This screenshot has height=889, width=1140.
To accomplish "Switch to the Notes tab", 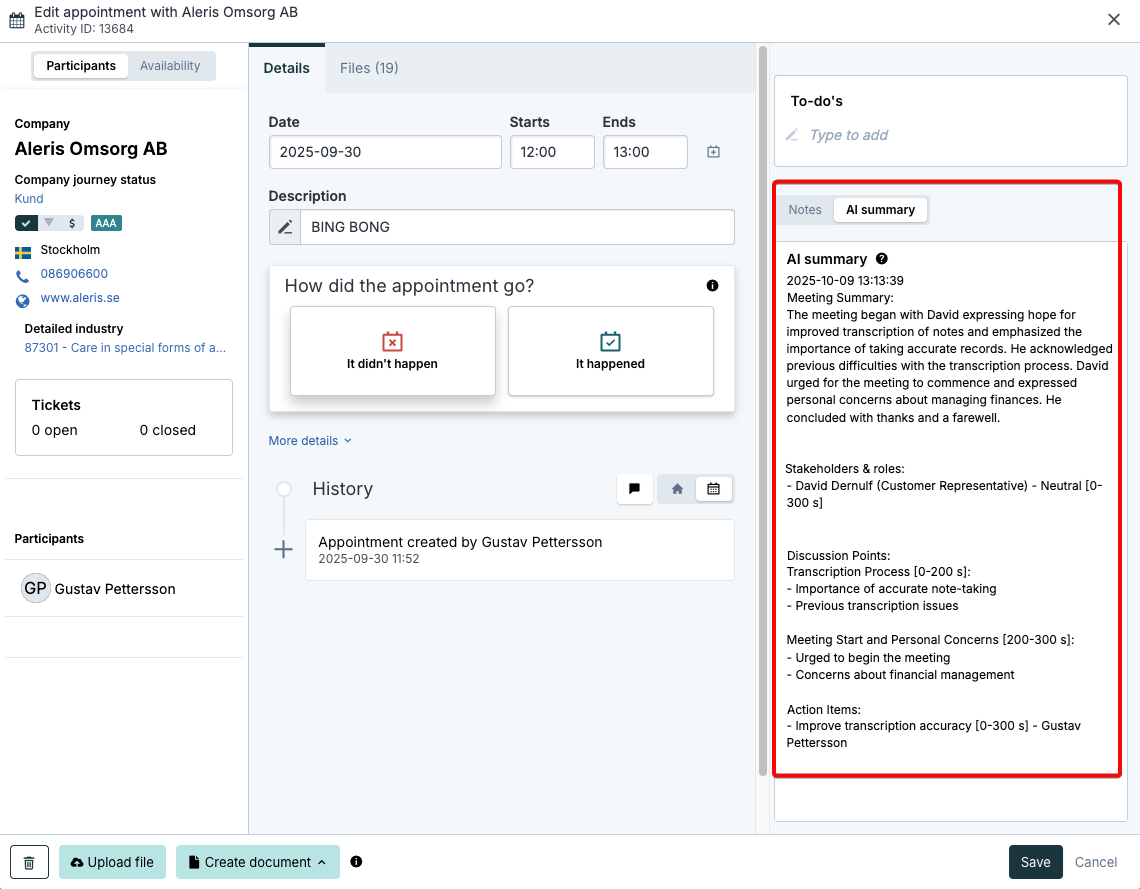I will pyautogui.click(x=805, y=209).
